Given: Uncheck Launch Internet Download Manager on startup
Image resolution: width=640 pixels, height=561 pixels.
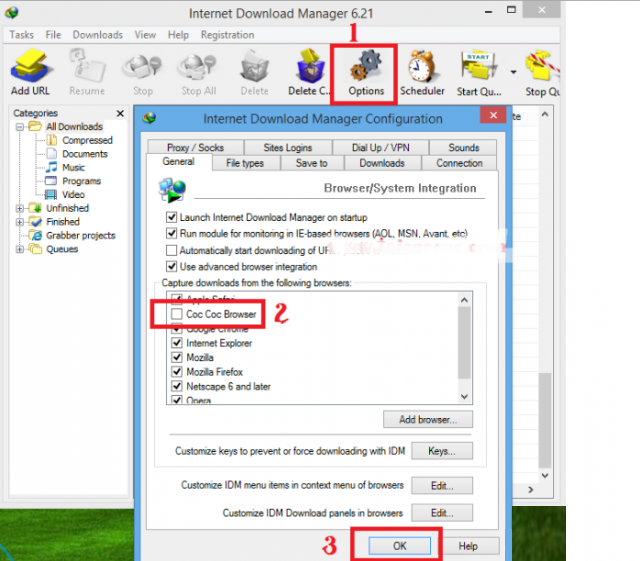Looking at the screenshot, I should point(169,217).
